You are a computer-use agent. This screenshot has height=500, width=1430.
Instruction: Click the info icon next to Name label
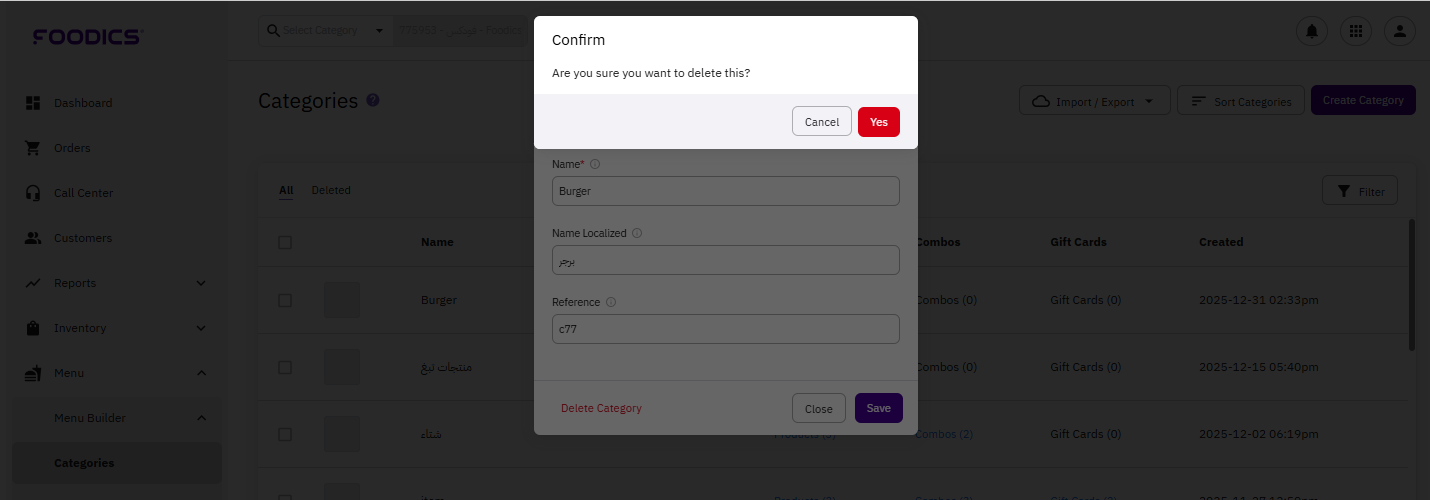(x=595, y=164)
